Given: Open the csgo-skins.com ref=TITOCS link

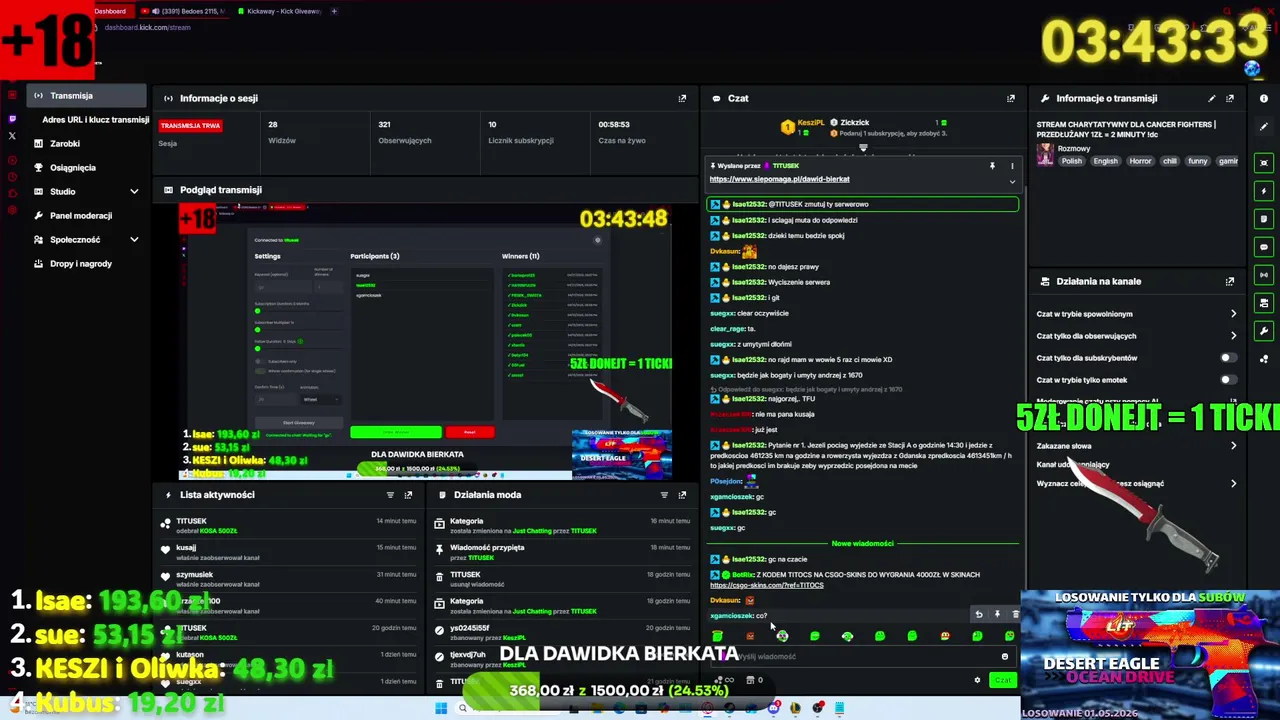Looking at the screenshot, I should [x=766, y=585].
